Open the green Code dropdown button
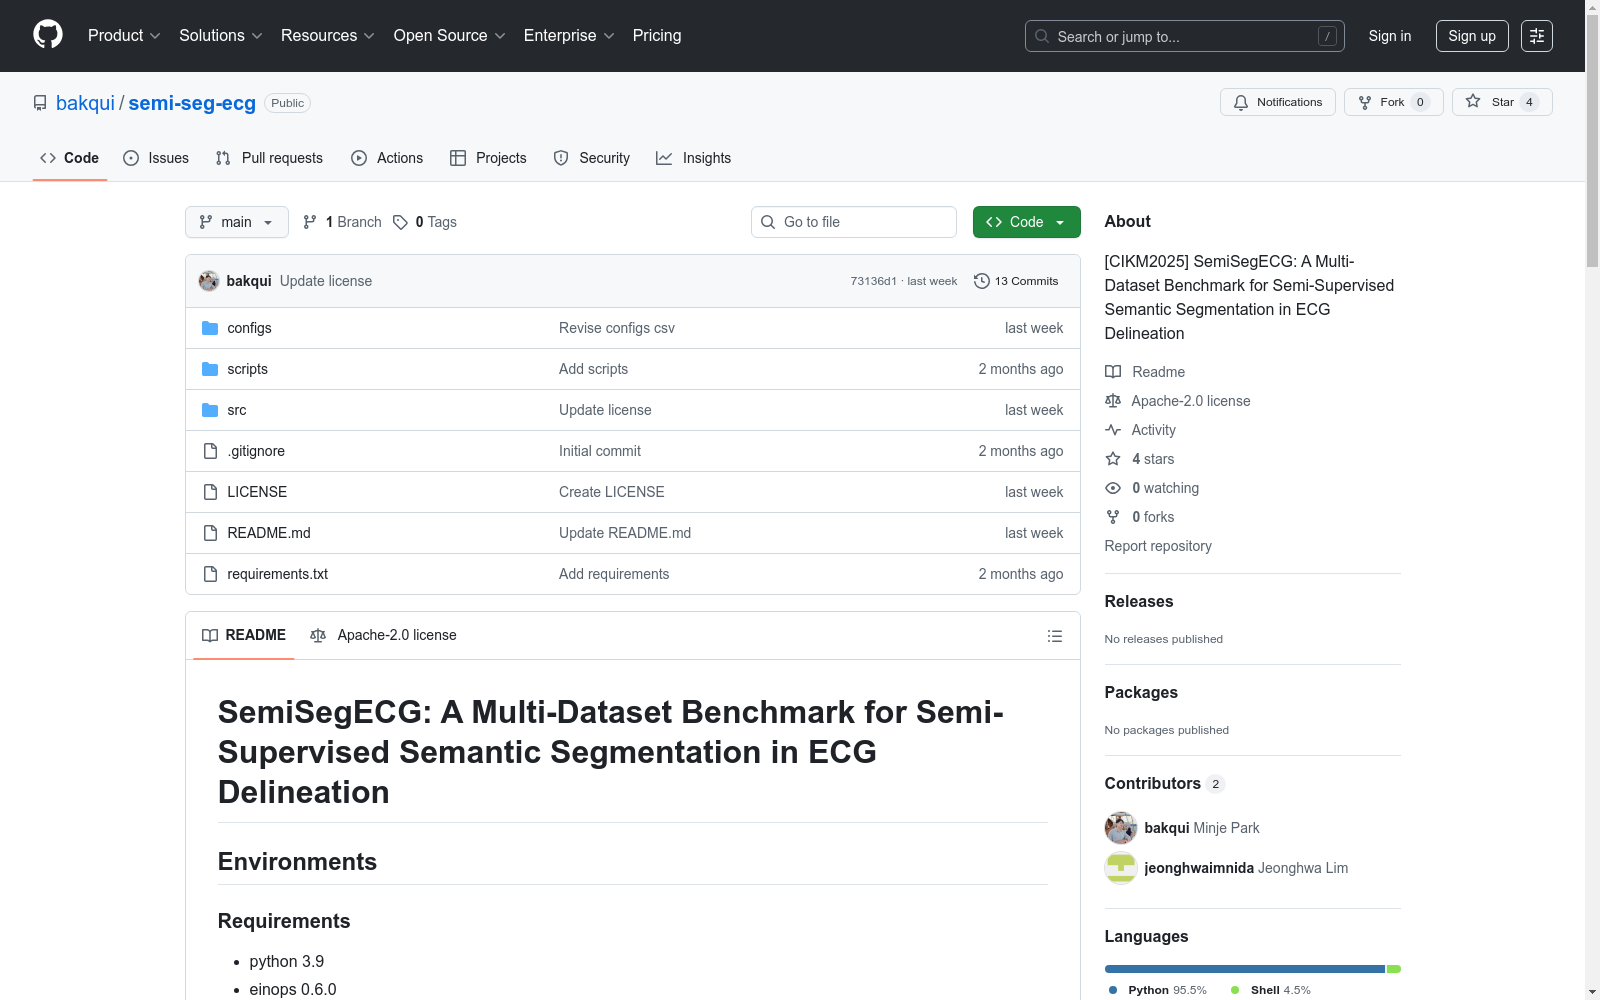The height and width of the screenshot is (1000, 1600). (x=1027, y=222)
